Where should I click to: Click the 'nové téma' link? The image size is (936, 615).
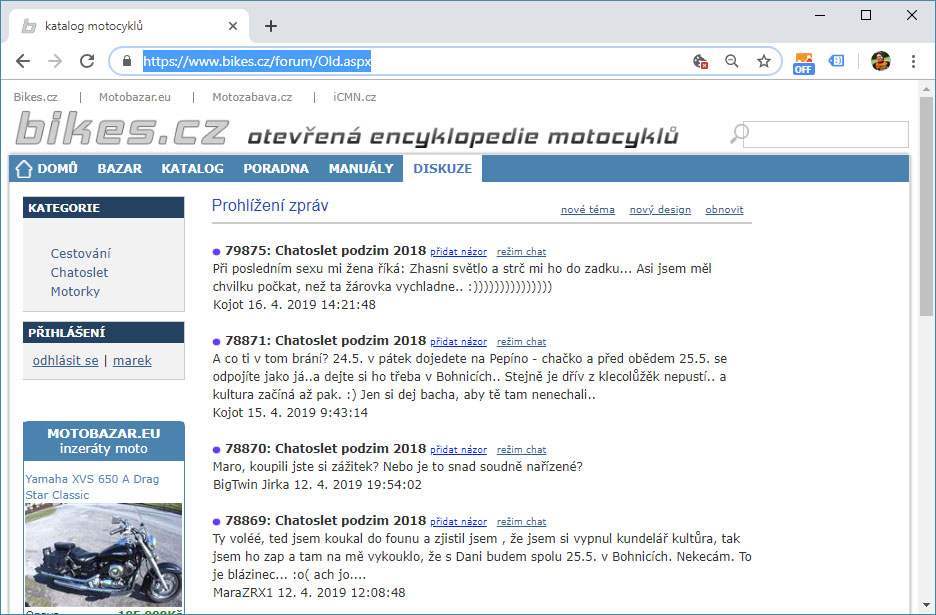point(587,210)
